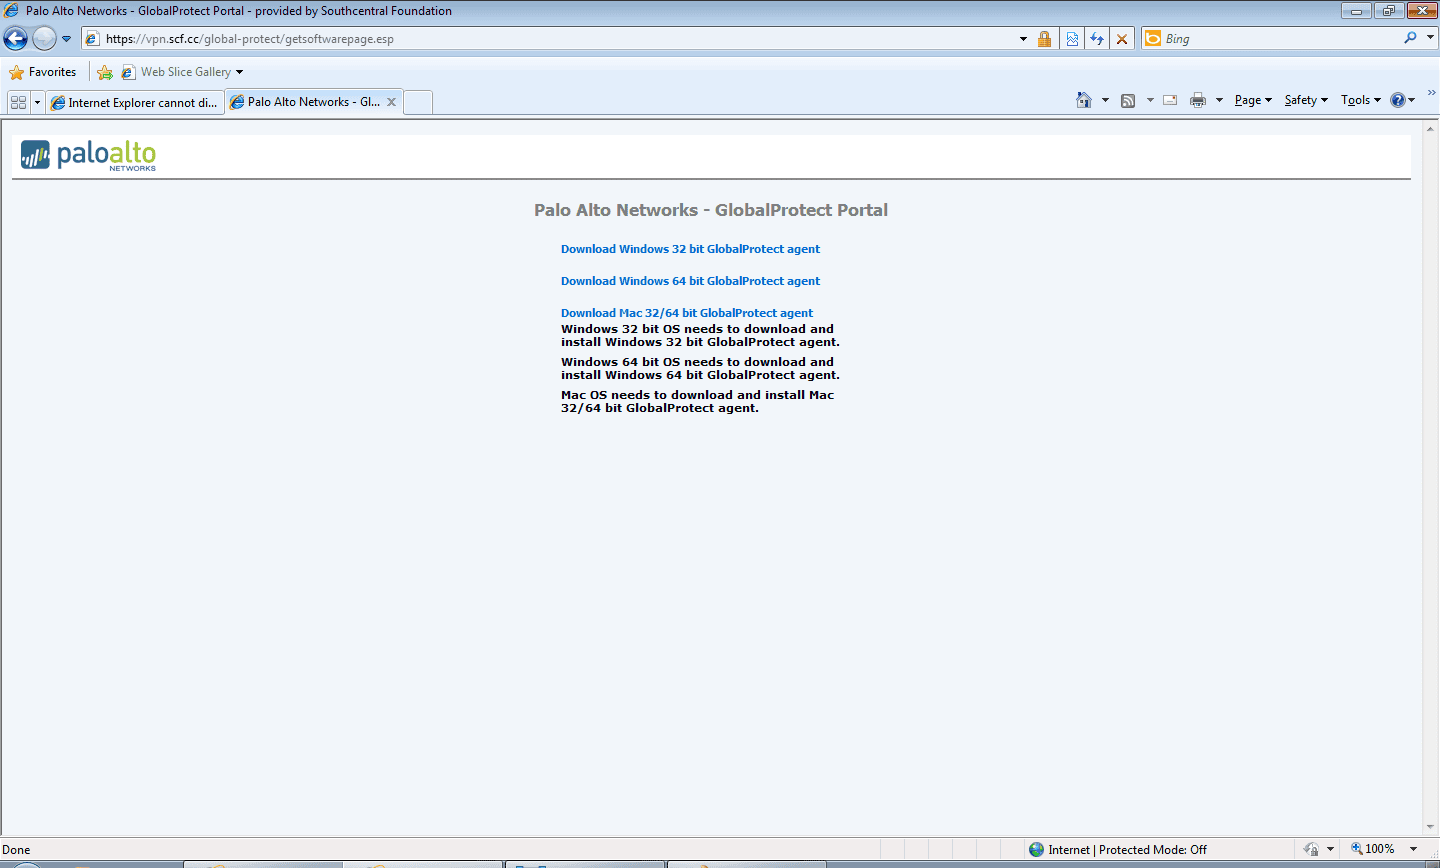The height and width of the screenshot is (868, 1440).
Task: Toggle Compatibility View broken-page icon
Action: tap(1072, 39)
